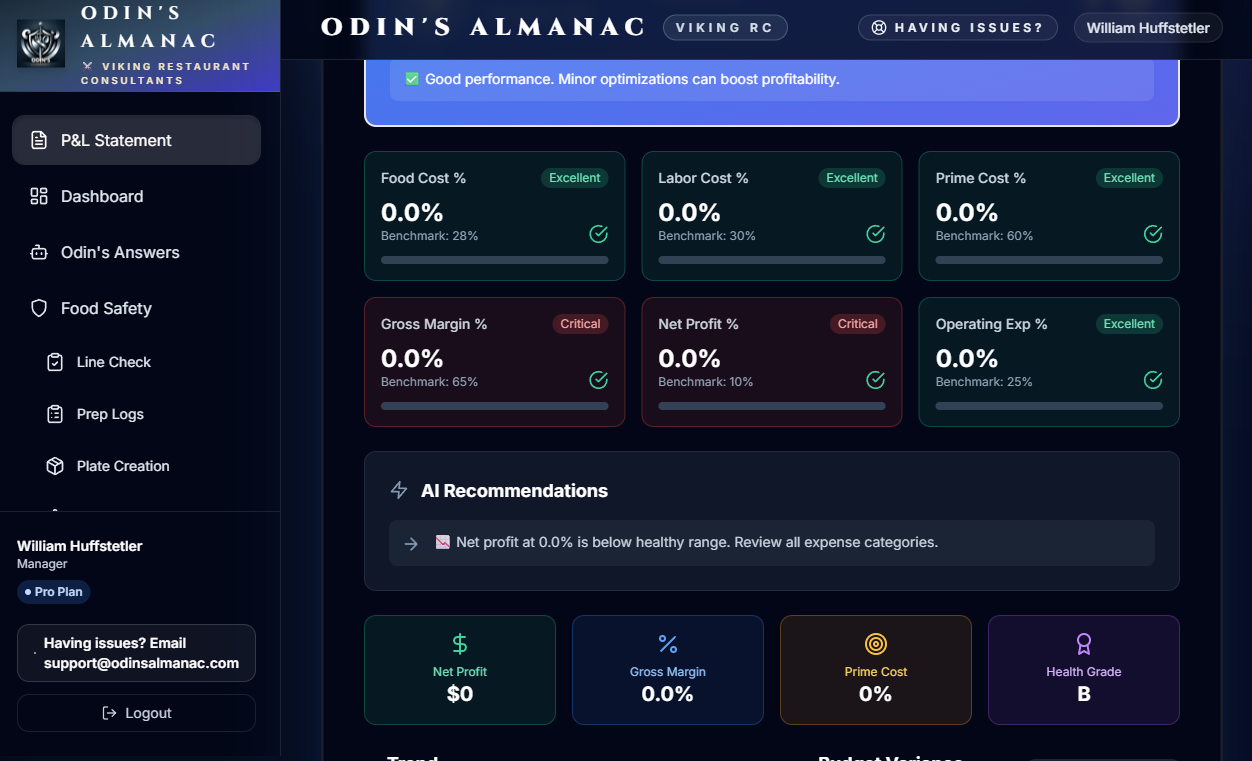
Task: Click the Plate Creation icon
Action: coord(55,465)
